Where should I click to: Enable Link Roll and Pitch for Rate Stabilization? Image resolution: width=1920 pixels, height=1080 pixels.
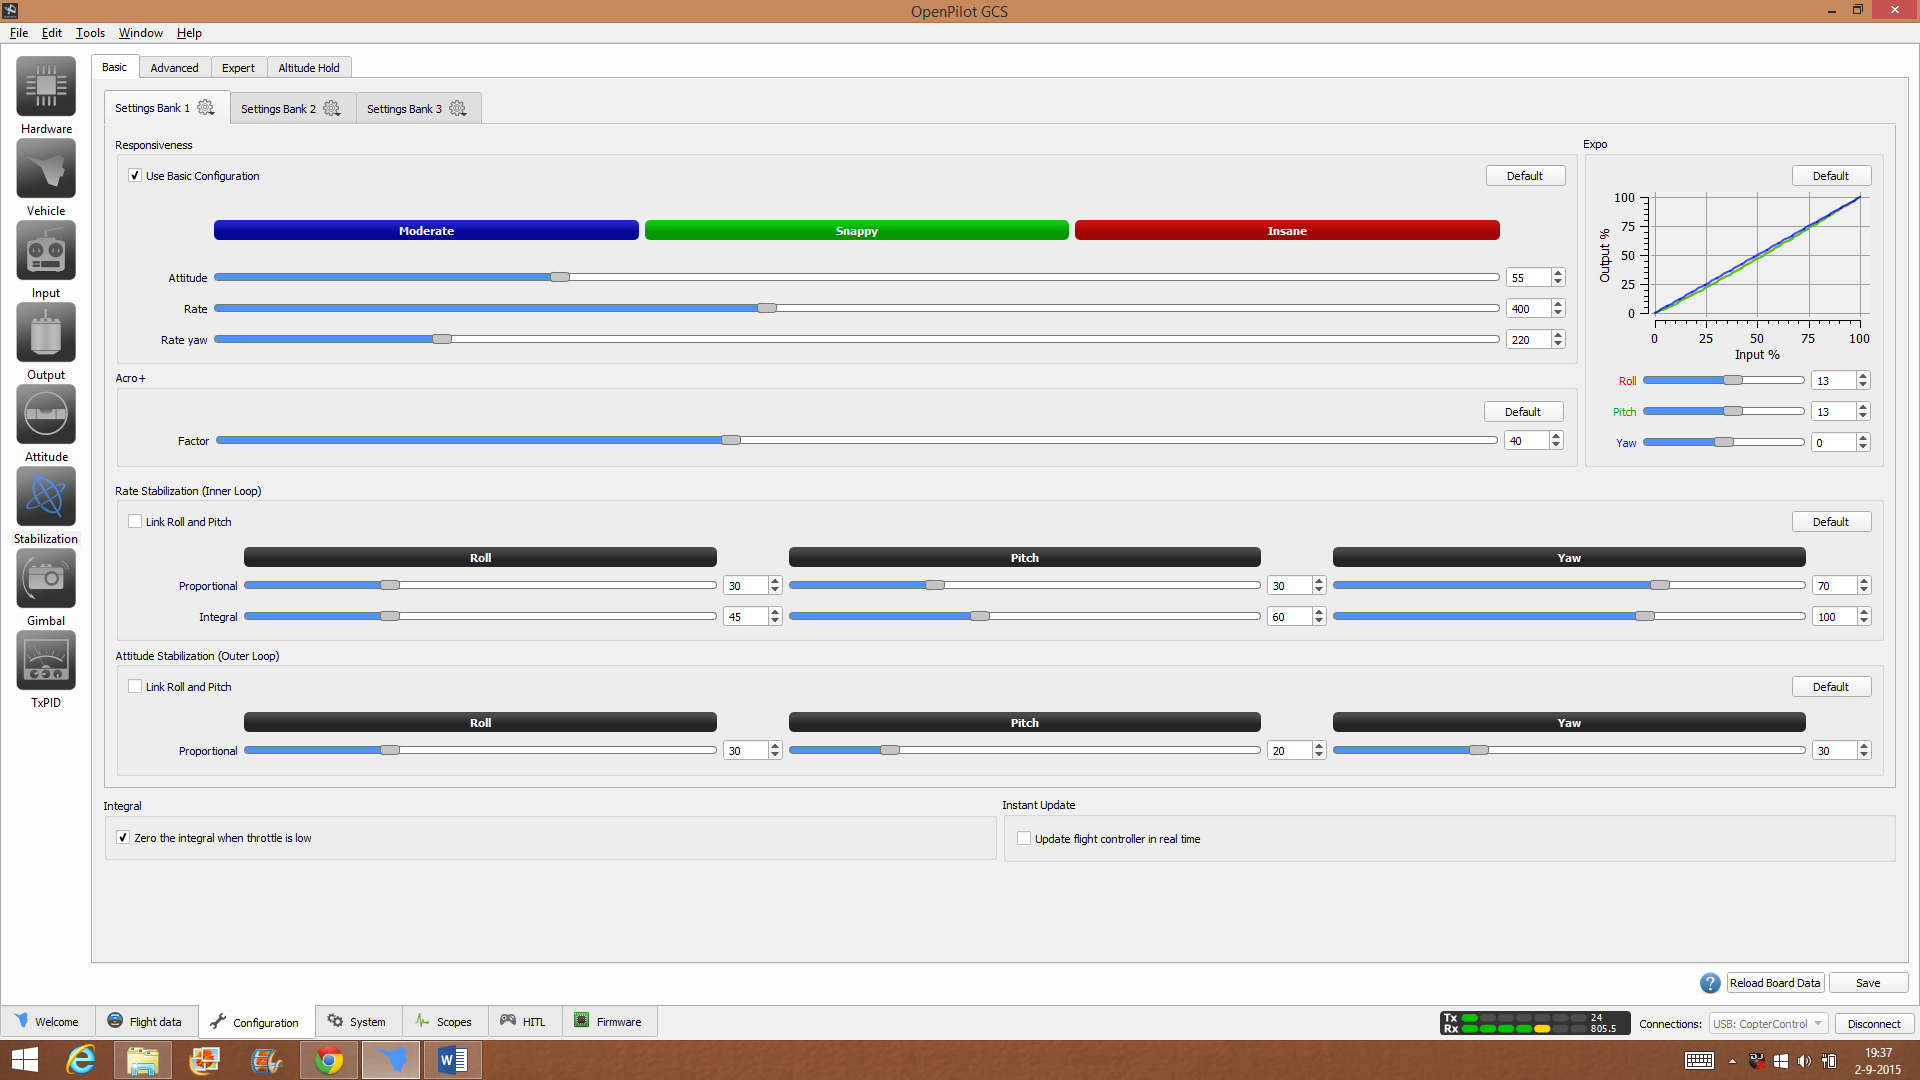135,521
